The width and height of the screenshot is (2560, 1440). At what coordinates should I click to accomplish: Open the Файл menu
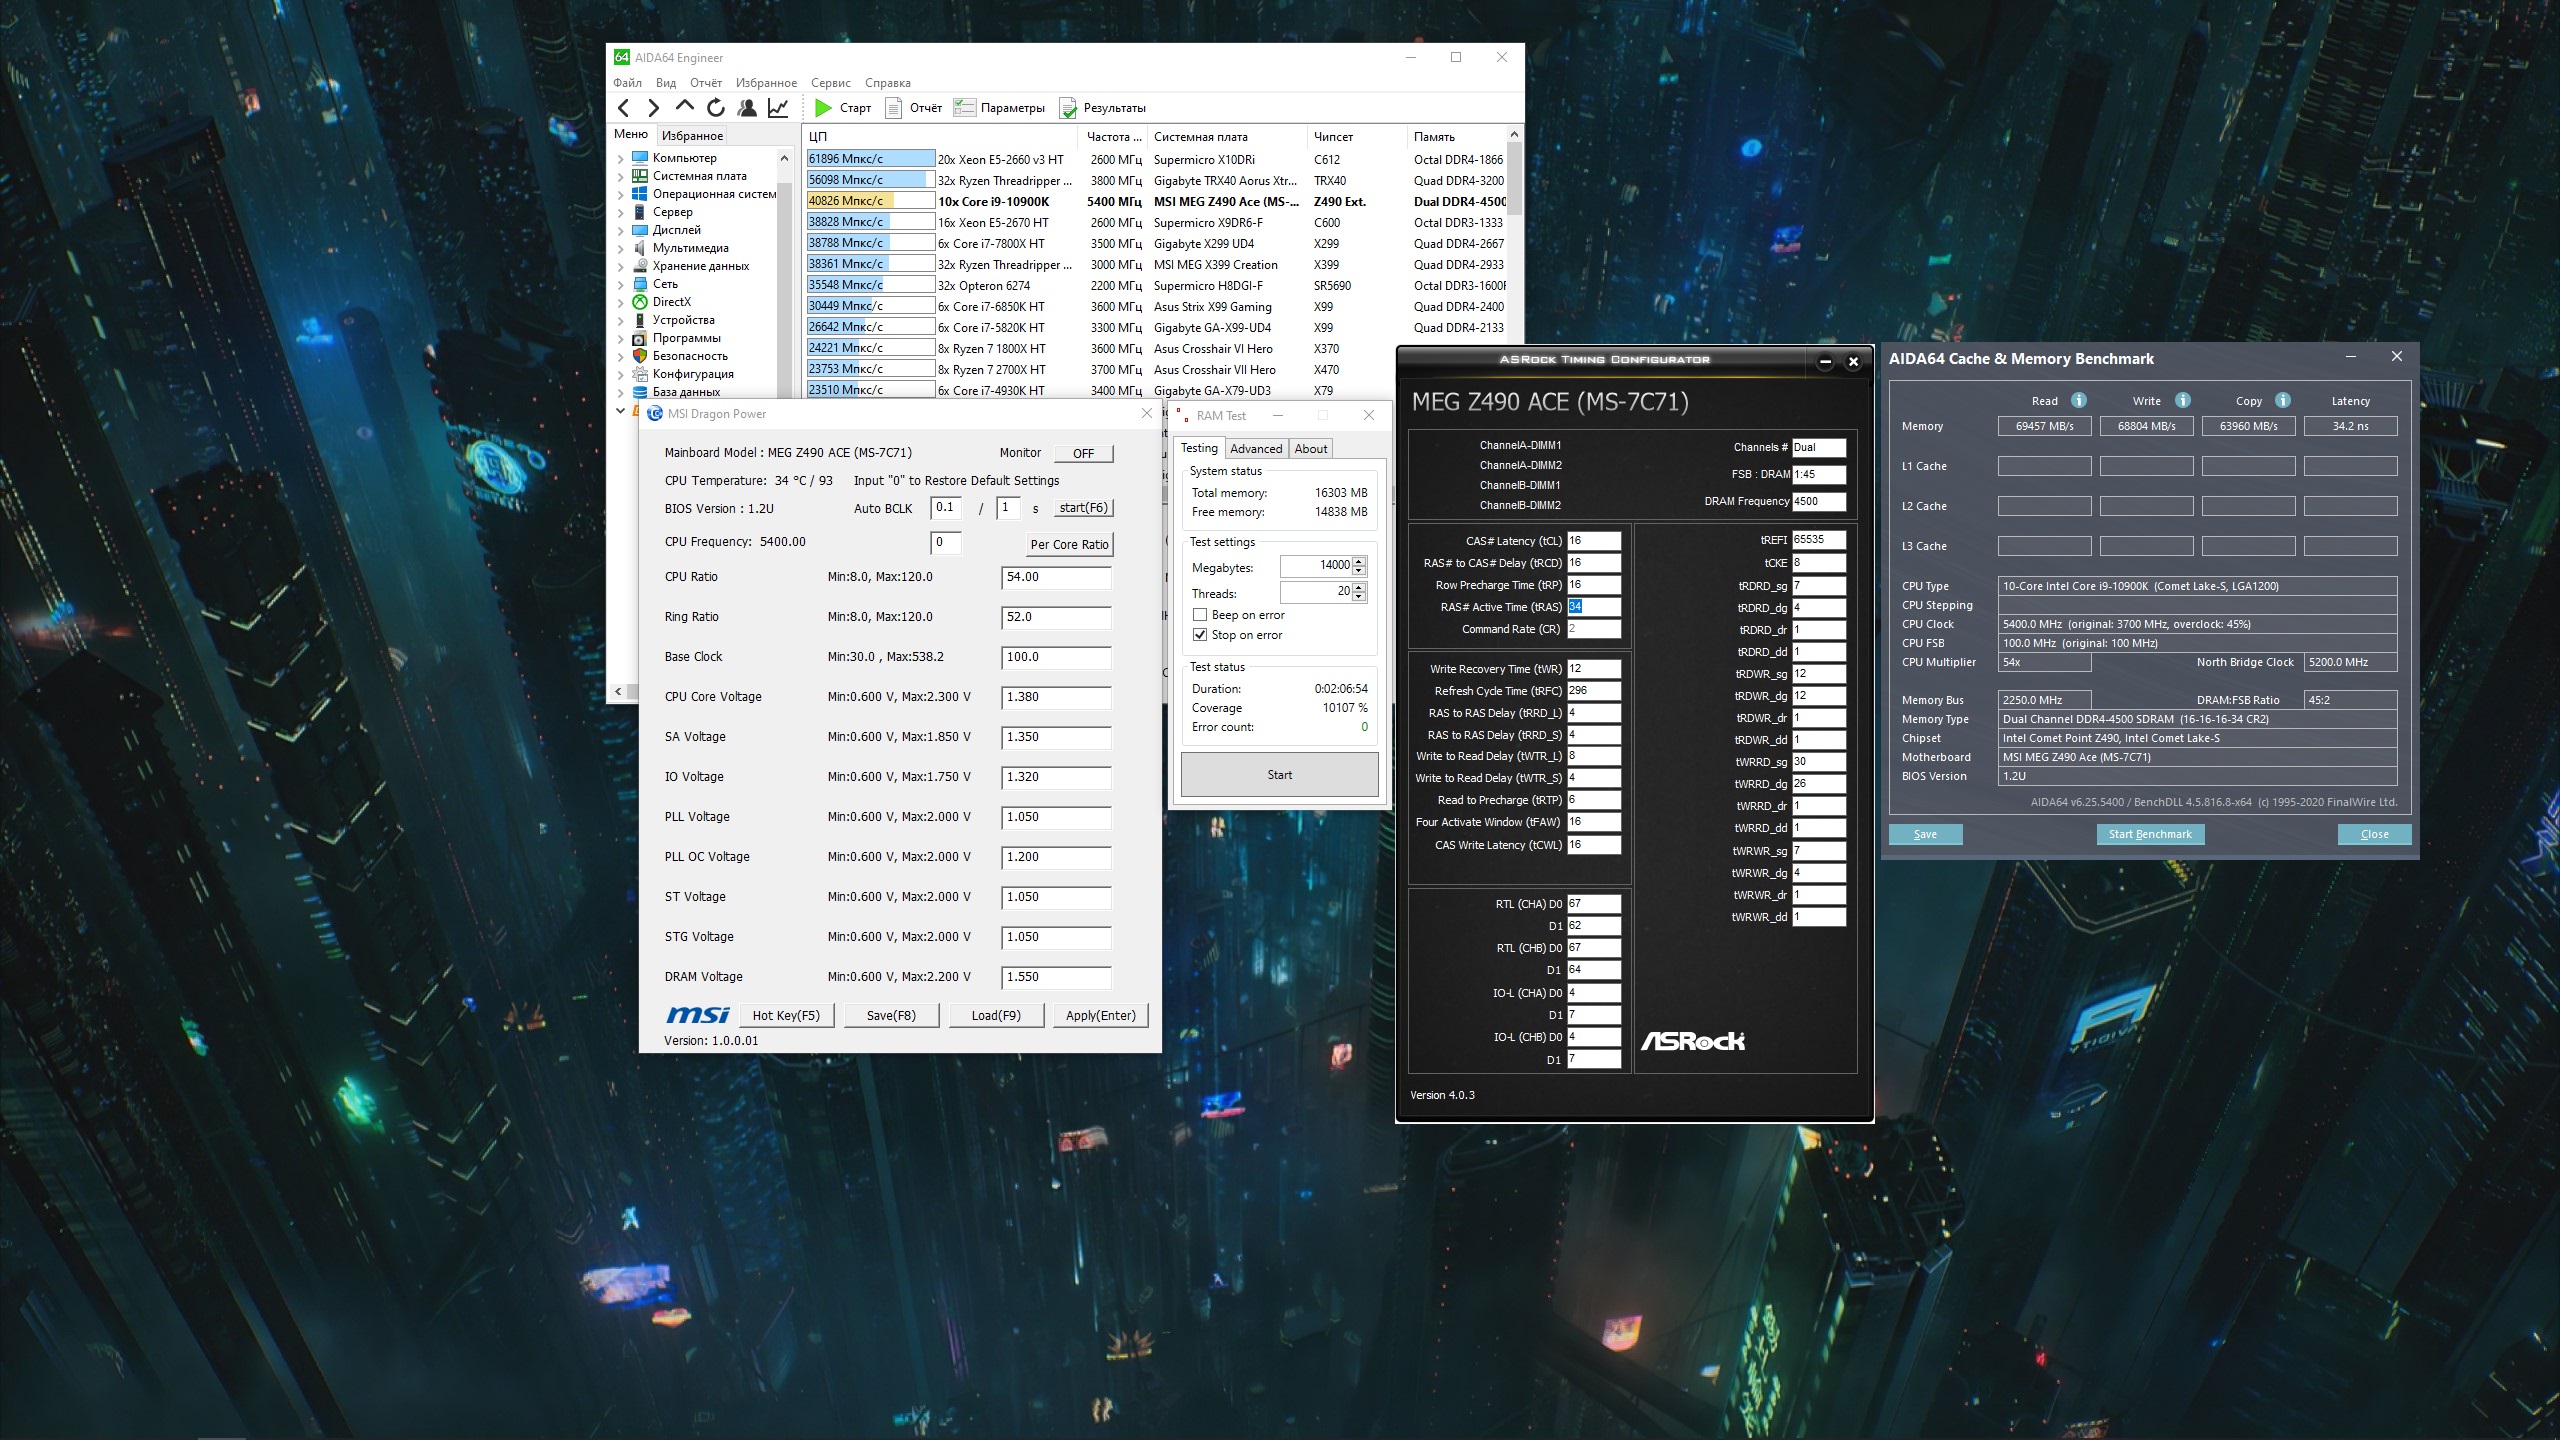click(627, 83)
